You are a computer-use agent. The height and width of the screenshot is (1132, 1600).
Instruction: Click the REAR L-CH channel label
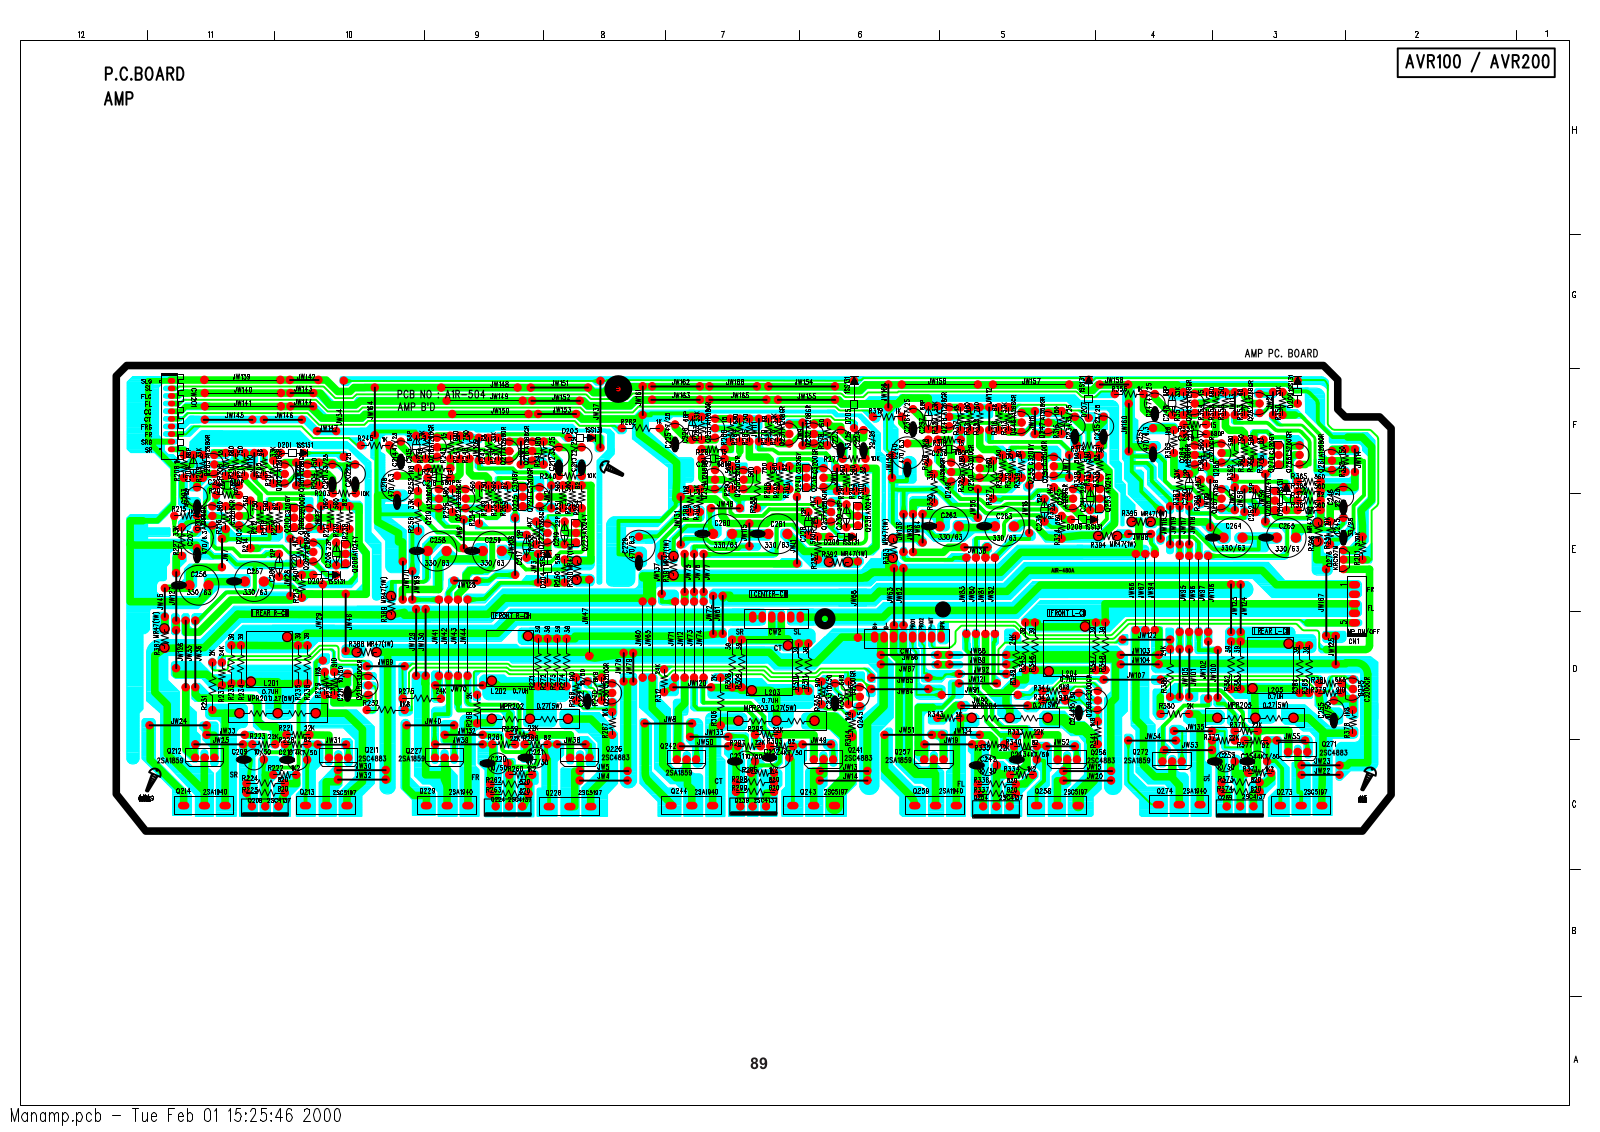pyautogui.click(x=1271, y=631)
